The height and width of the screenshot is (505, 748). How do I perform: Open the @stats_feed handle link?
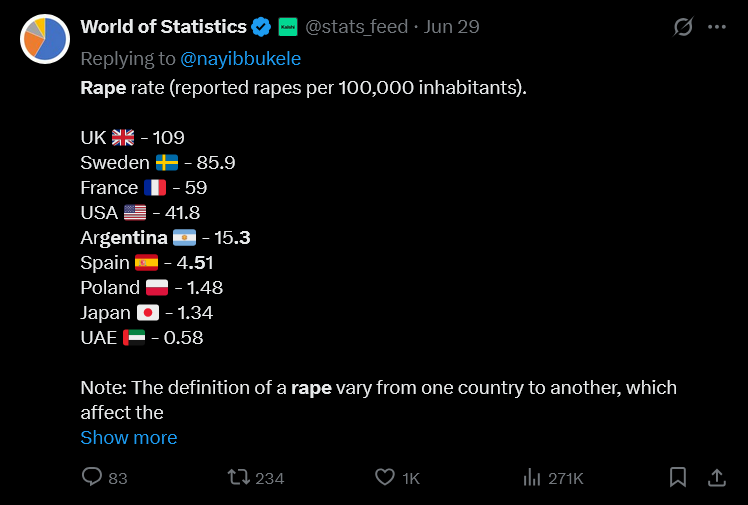356,27
